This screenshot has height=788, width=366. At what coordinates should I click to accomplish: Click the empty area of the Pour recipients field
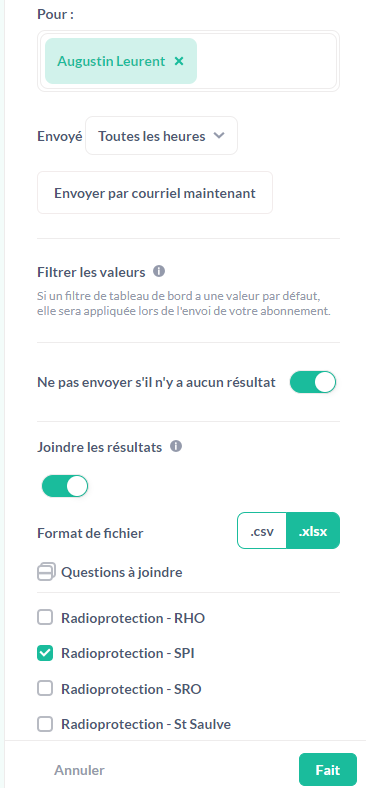click(265, 61)
